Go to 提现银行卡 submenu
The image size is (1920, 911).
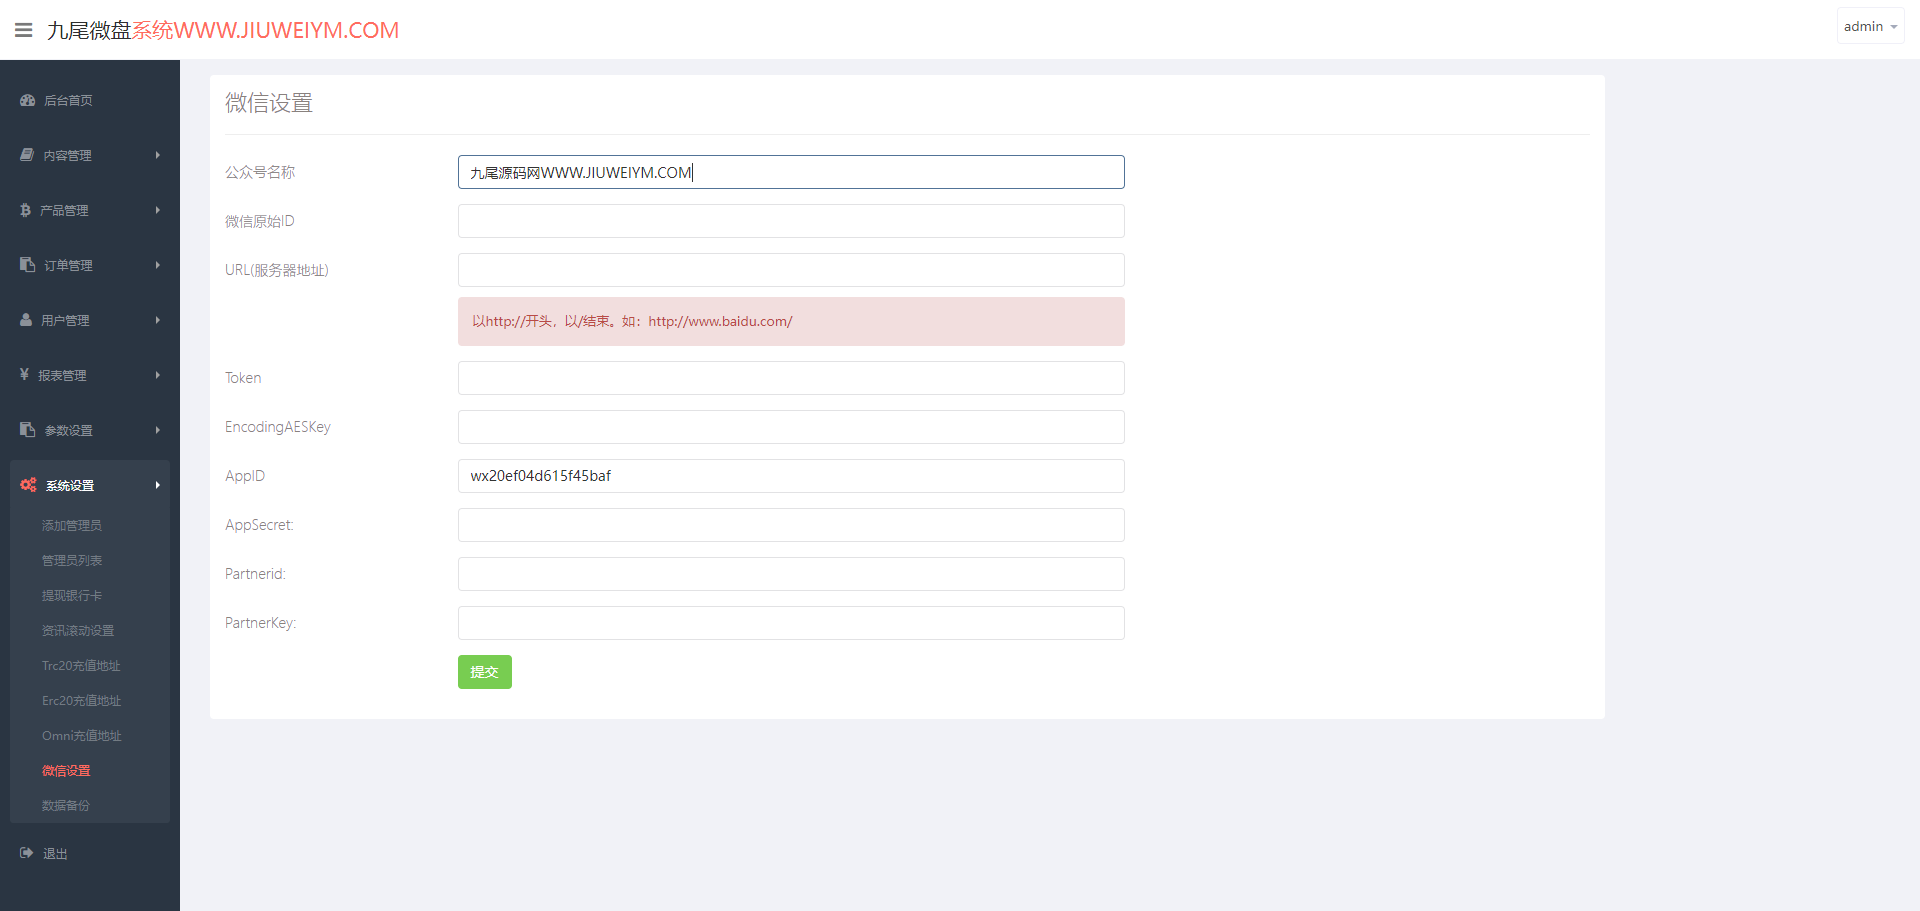(x=72, y=595)
